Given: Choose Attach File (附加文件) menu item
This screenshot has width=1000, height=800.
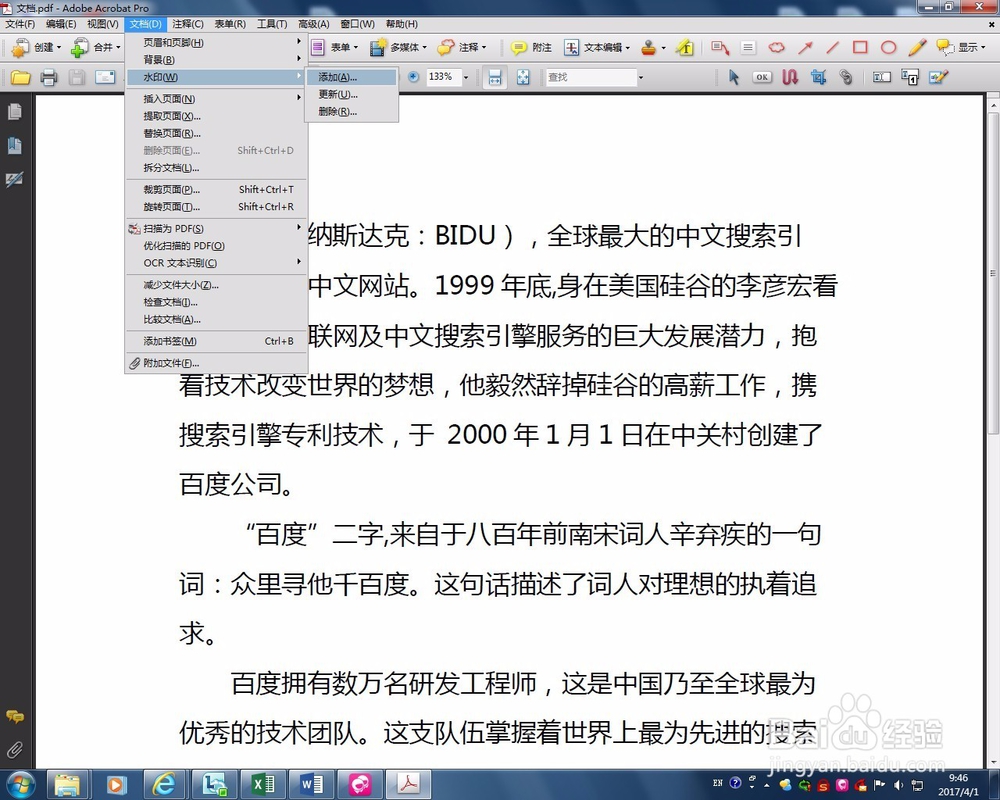Looking at the screenshot, I should coord(216,362).
